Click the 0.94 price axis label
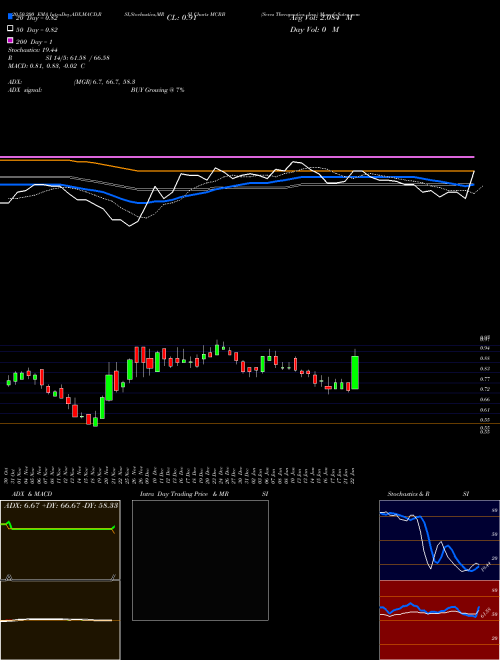 pos(485,348)
